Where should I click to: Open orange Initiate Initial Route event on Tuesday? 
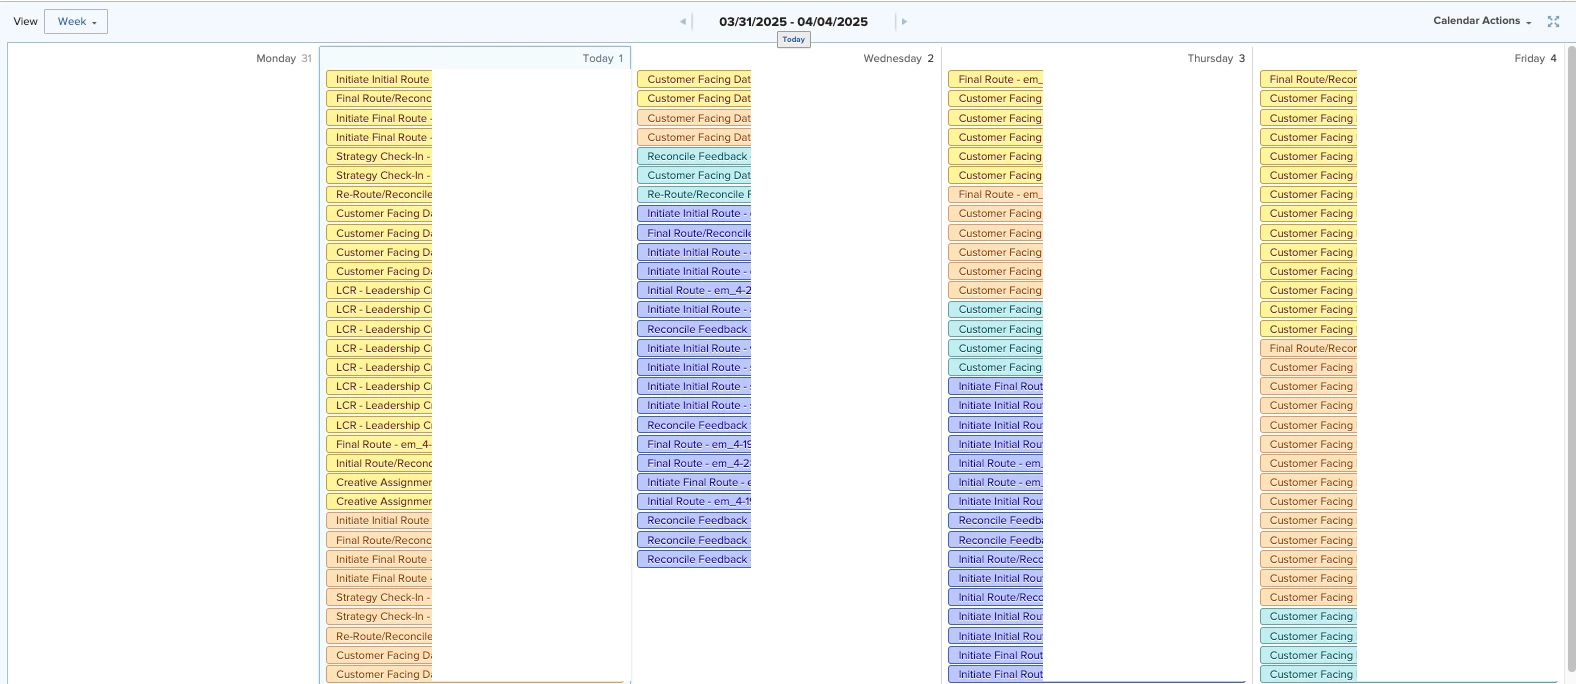379,520
